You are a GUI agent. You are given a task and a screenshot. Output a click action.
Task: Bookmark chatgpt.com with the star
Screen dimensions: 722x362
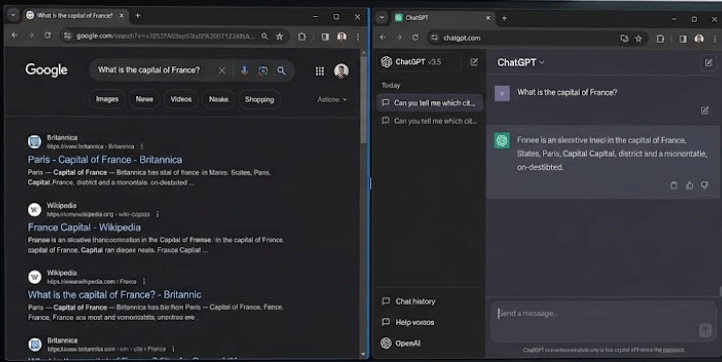[x=639, y=39]
